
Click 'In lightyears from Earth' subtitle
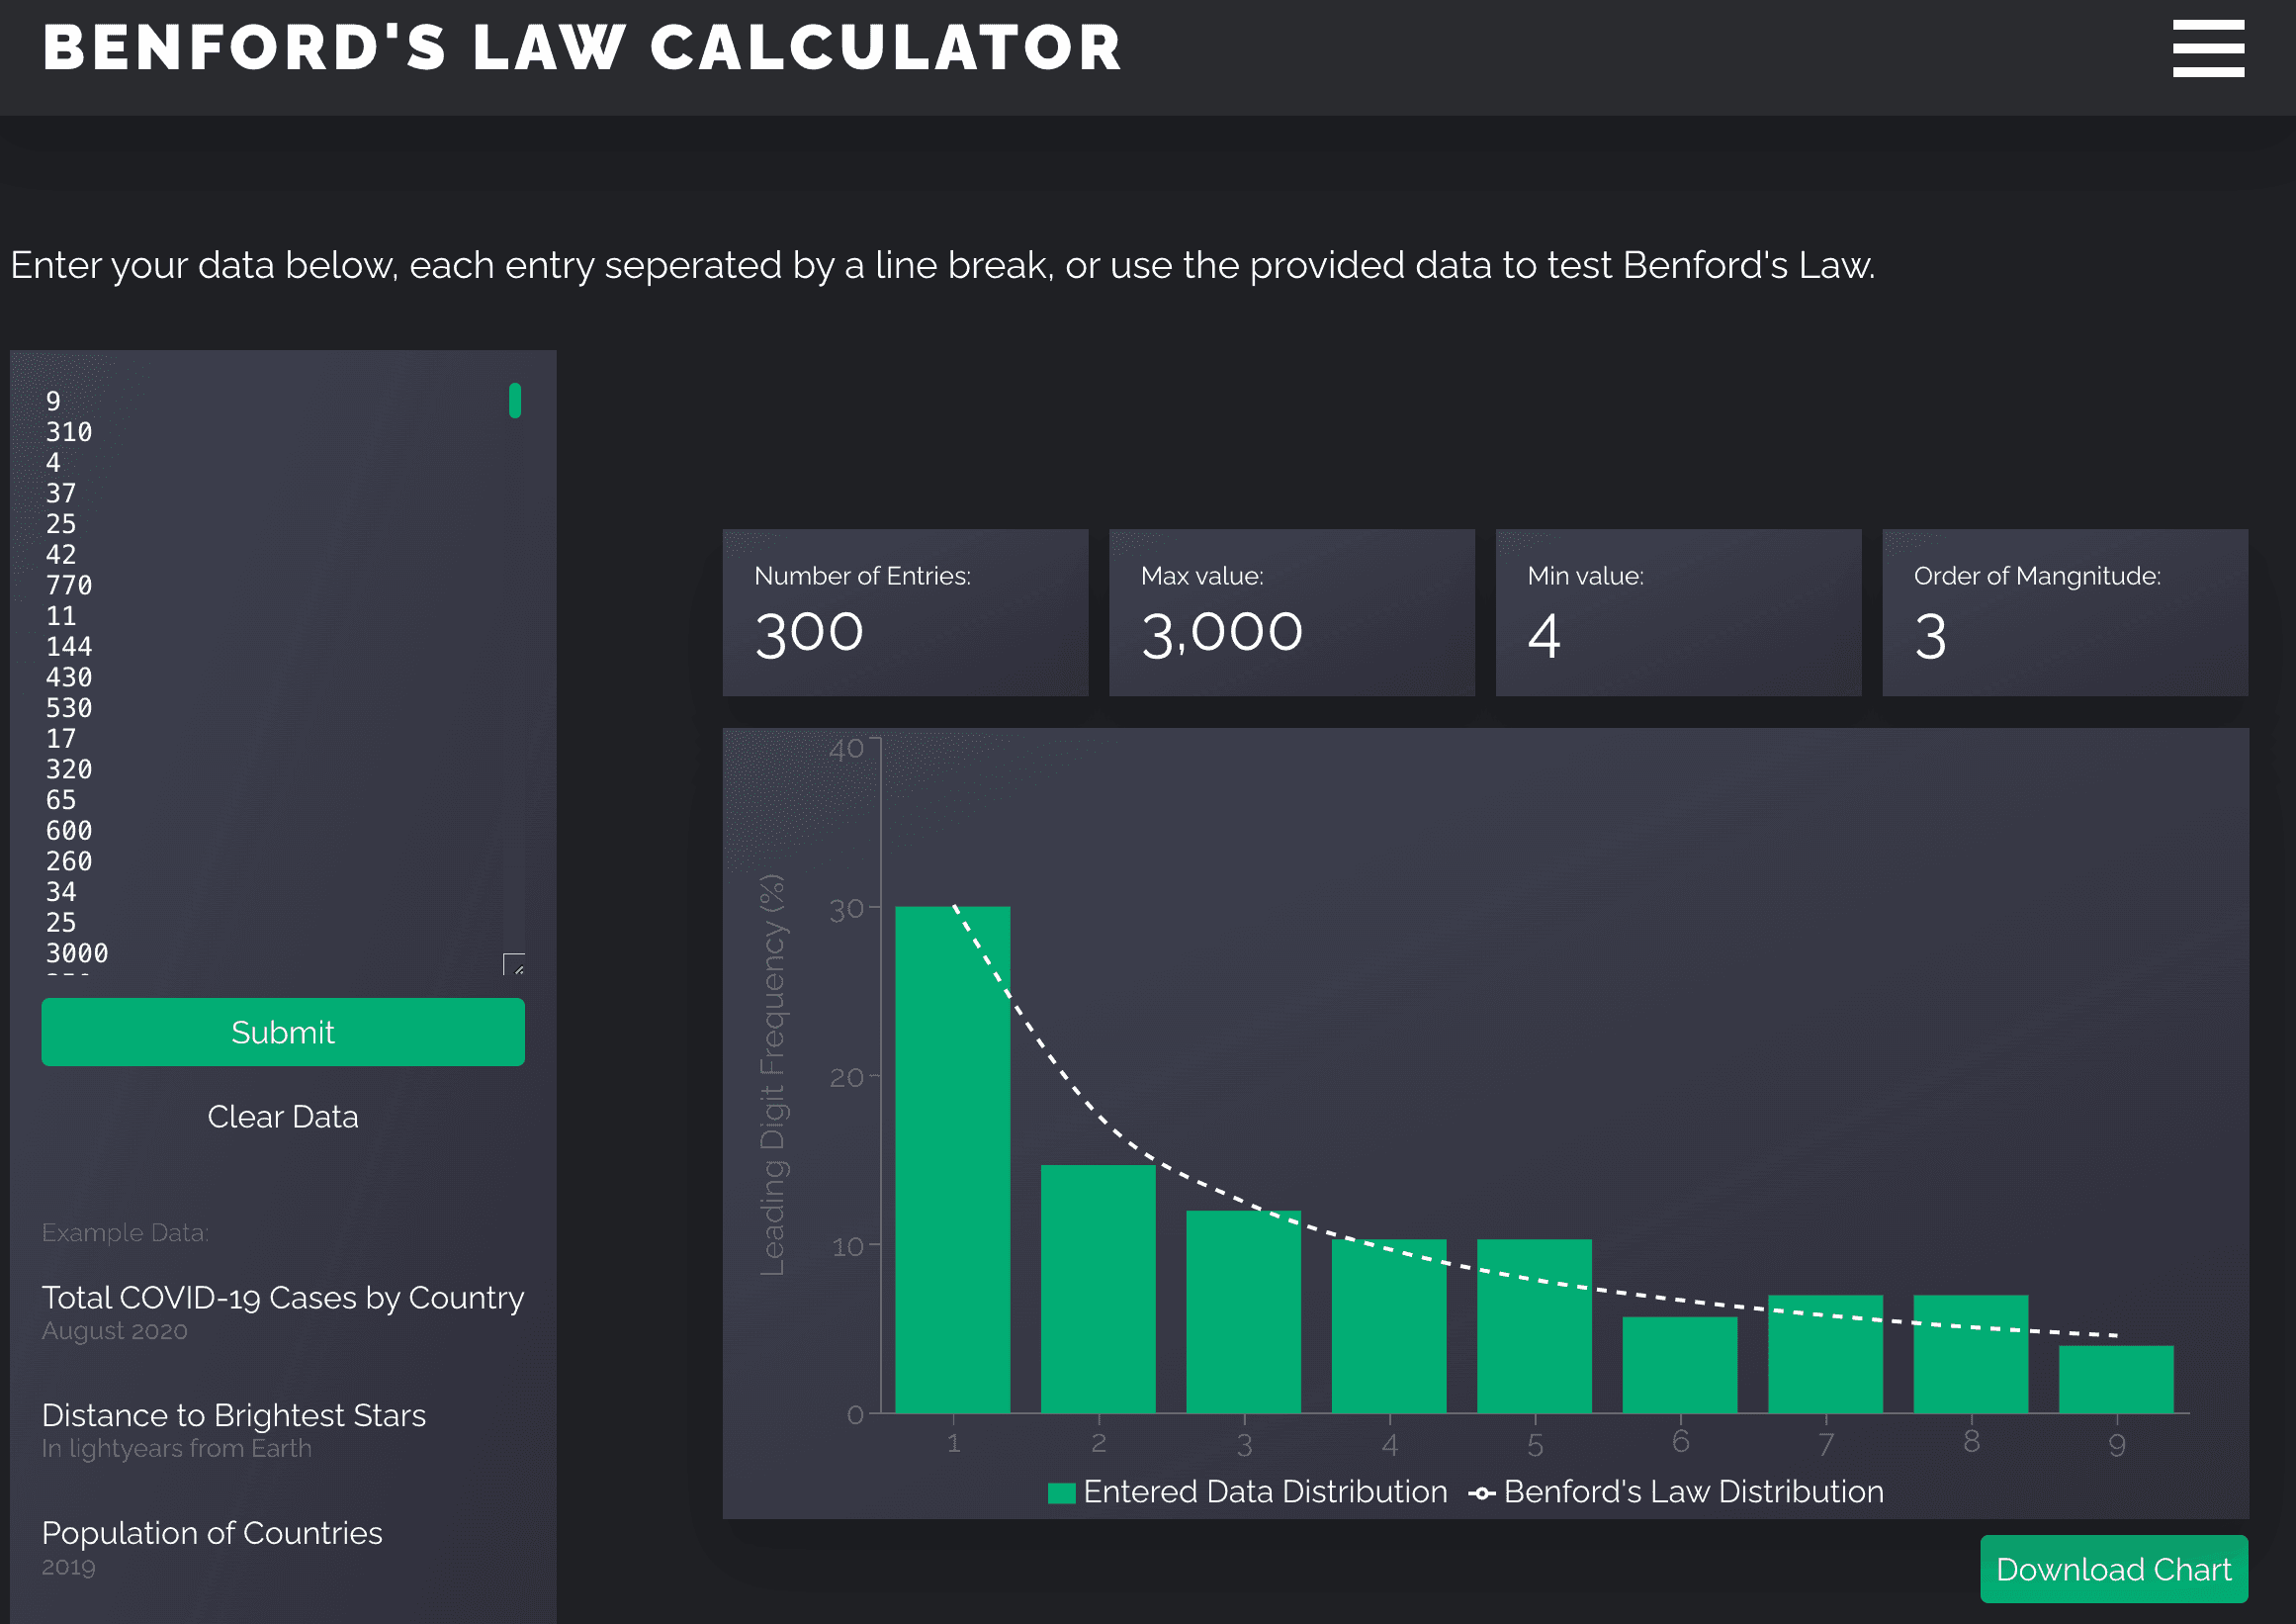point(177,1448)
